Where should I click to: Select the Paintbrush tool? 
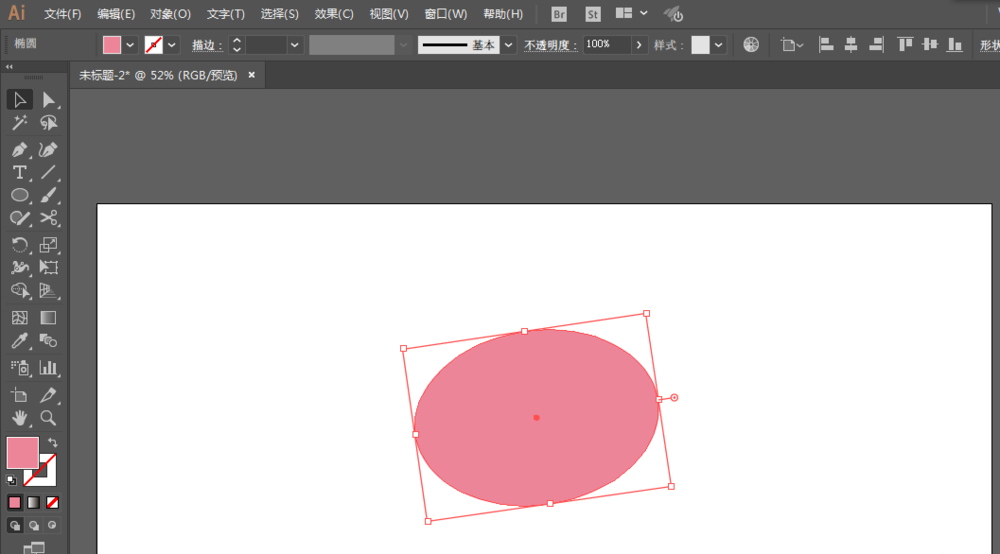click(48, 195)
